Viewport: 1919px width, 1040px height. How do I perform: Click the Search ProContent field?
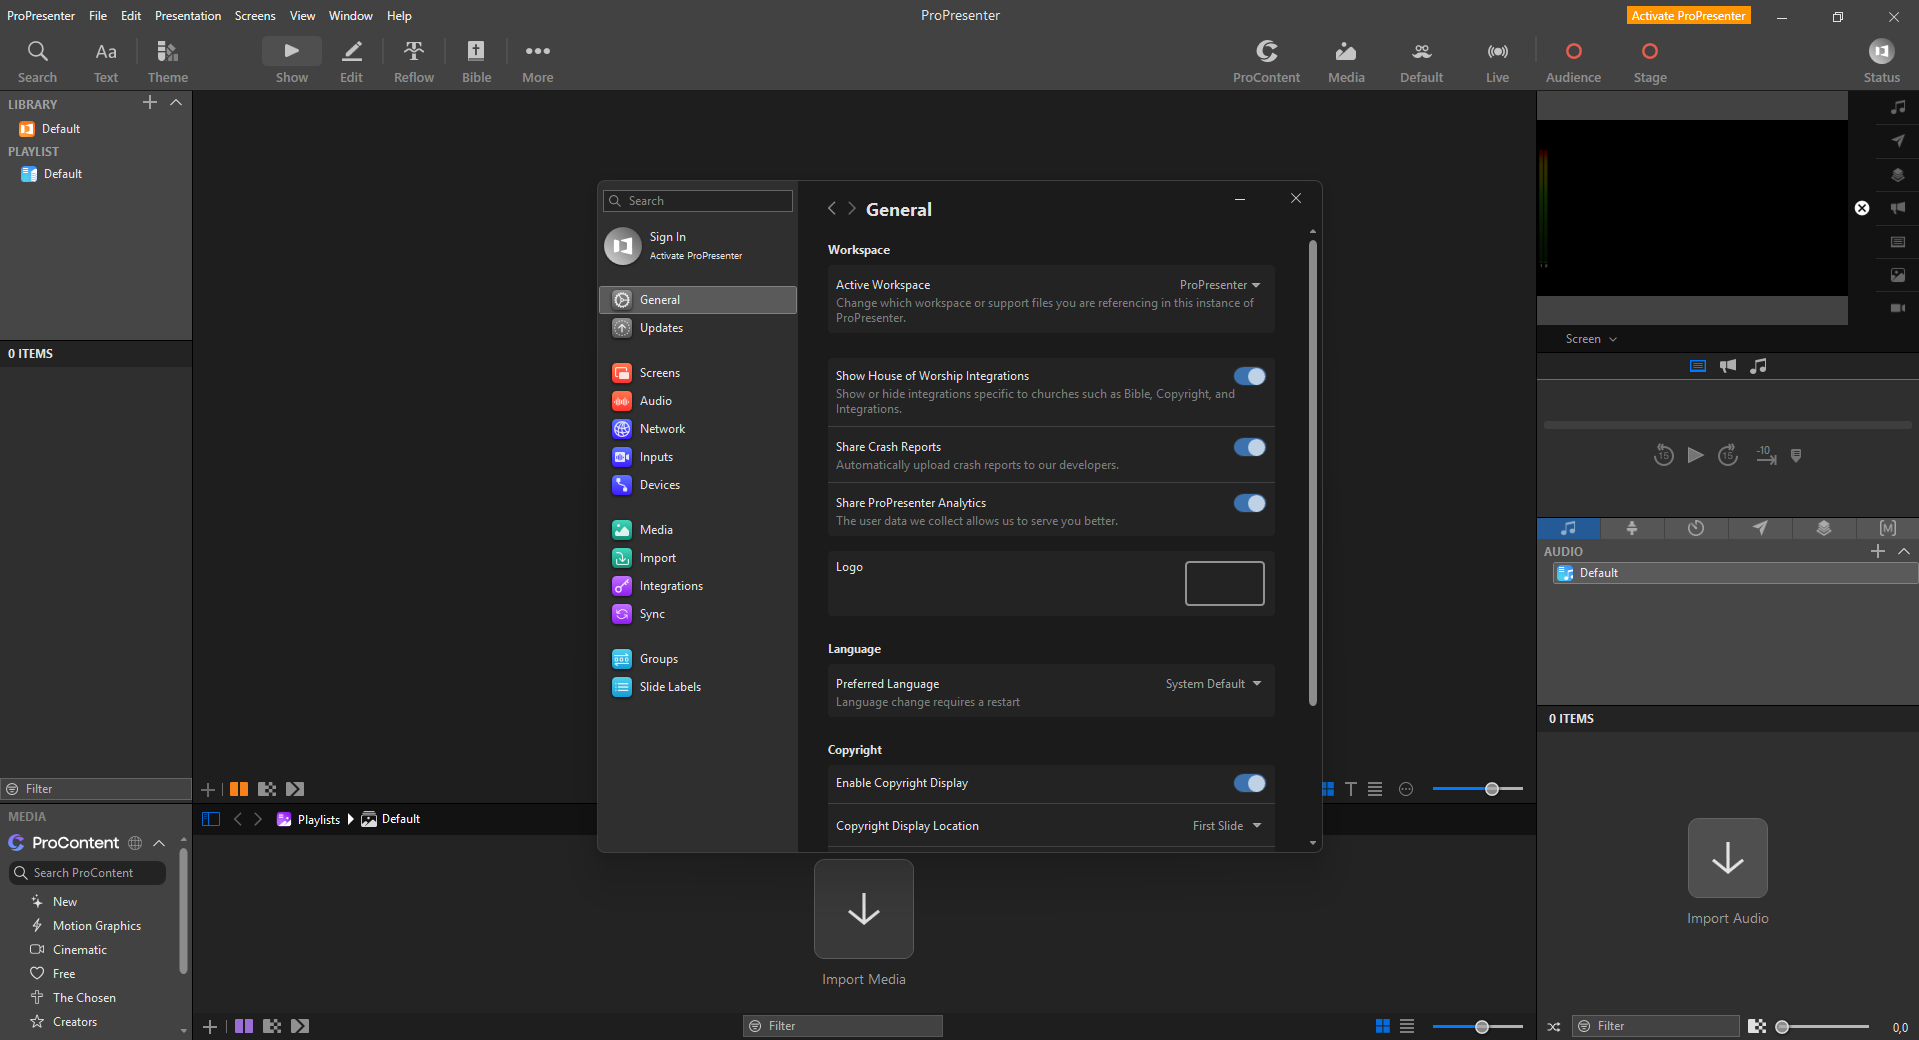88,873
